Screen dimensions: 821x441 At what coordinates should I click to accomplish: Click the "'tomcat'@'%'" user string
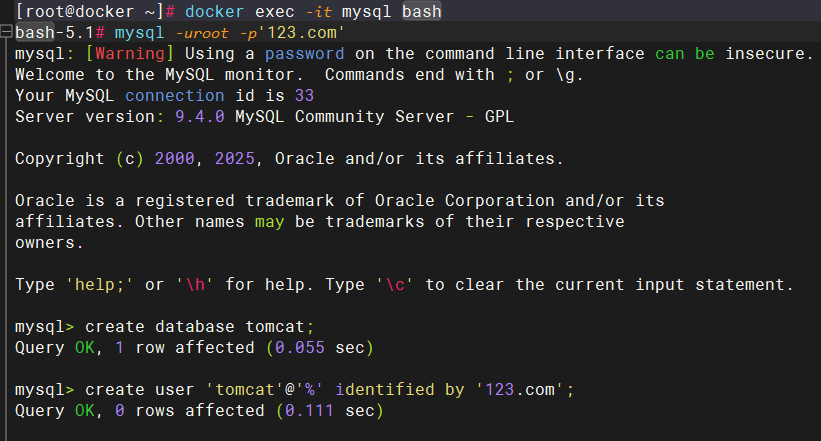pyautogui.click(x=264, y=389)
